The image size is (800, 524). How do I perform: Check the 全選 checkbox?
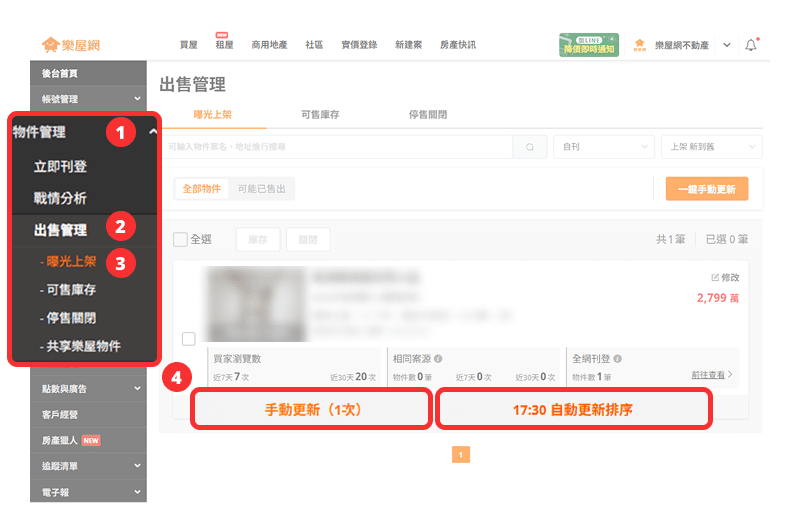[180, 239]
